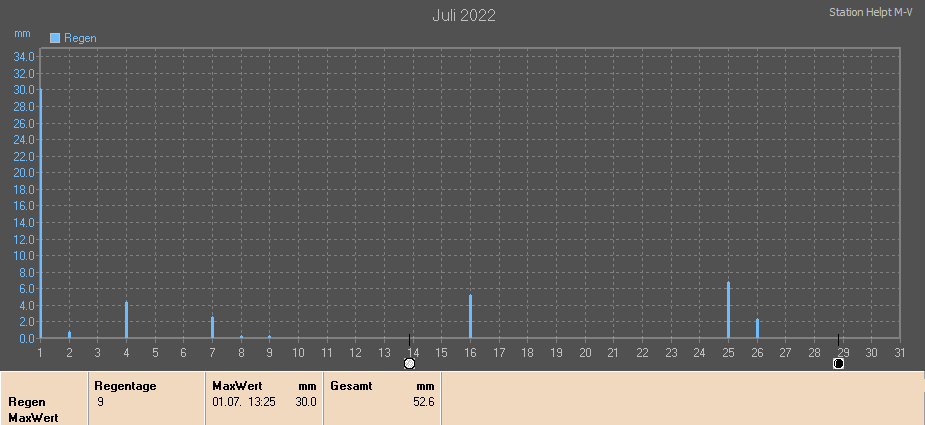
Task: Click the Regentage column header
Action: click(x=125, y=386)
